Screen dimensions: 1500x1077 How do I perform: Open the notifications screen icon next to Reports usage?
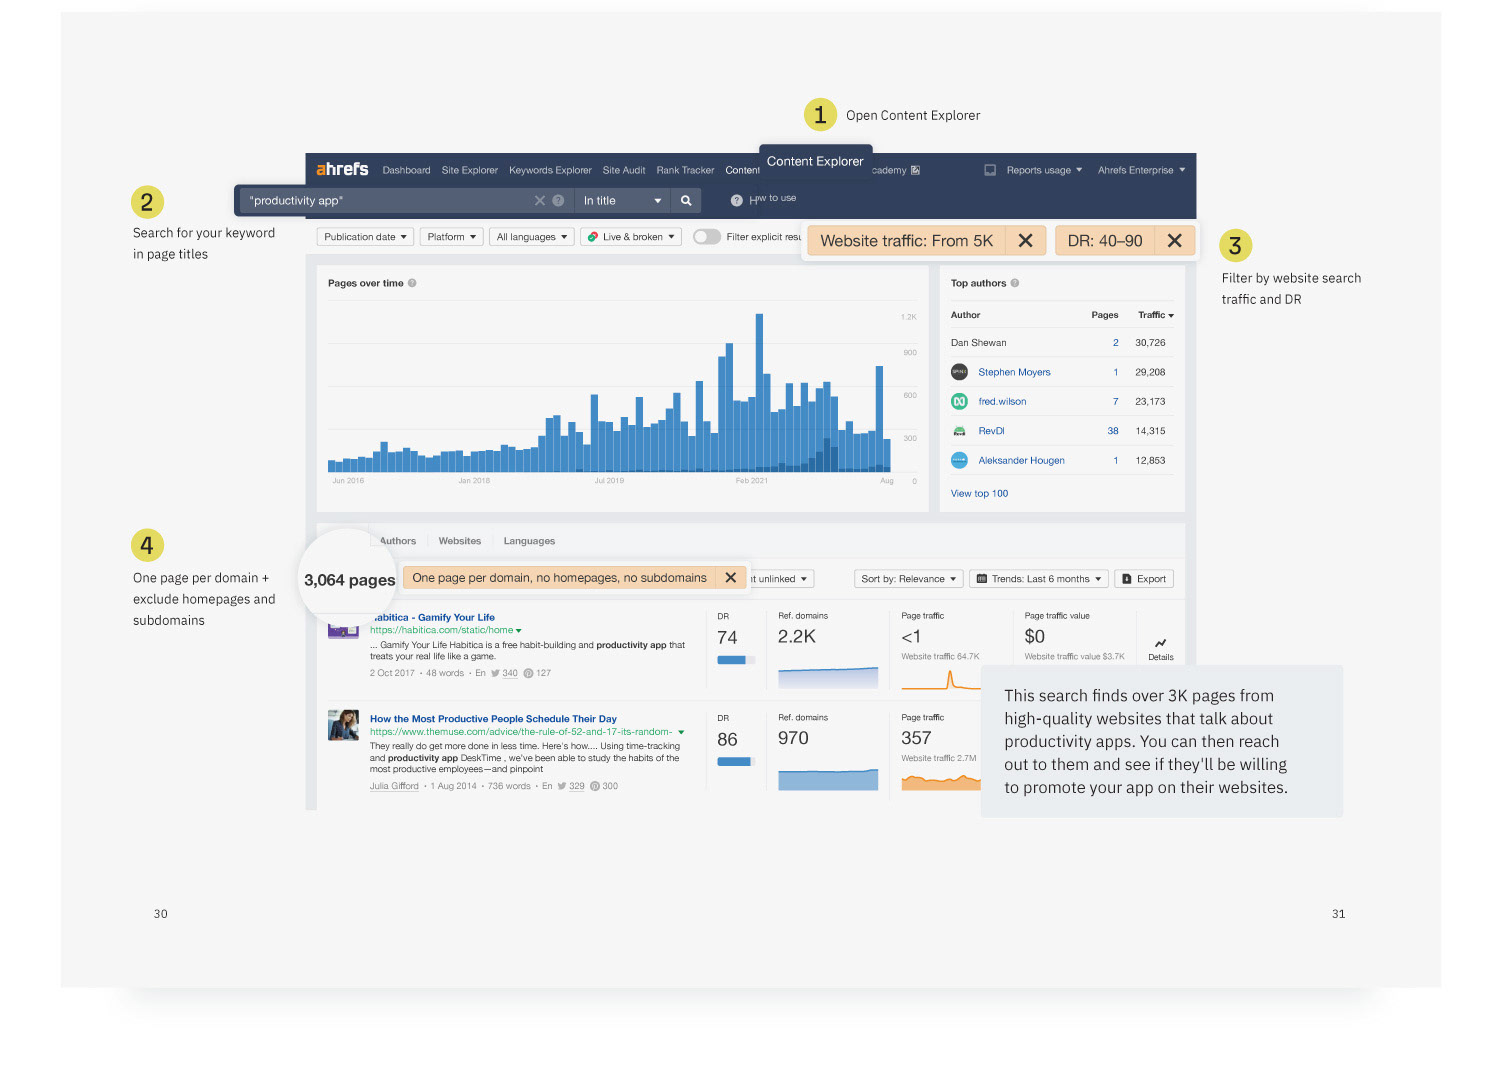[990, 170]
